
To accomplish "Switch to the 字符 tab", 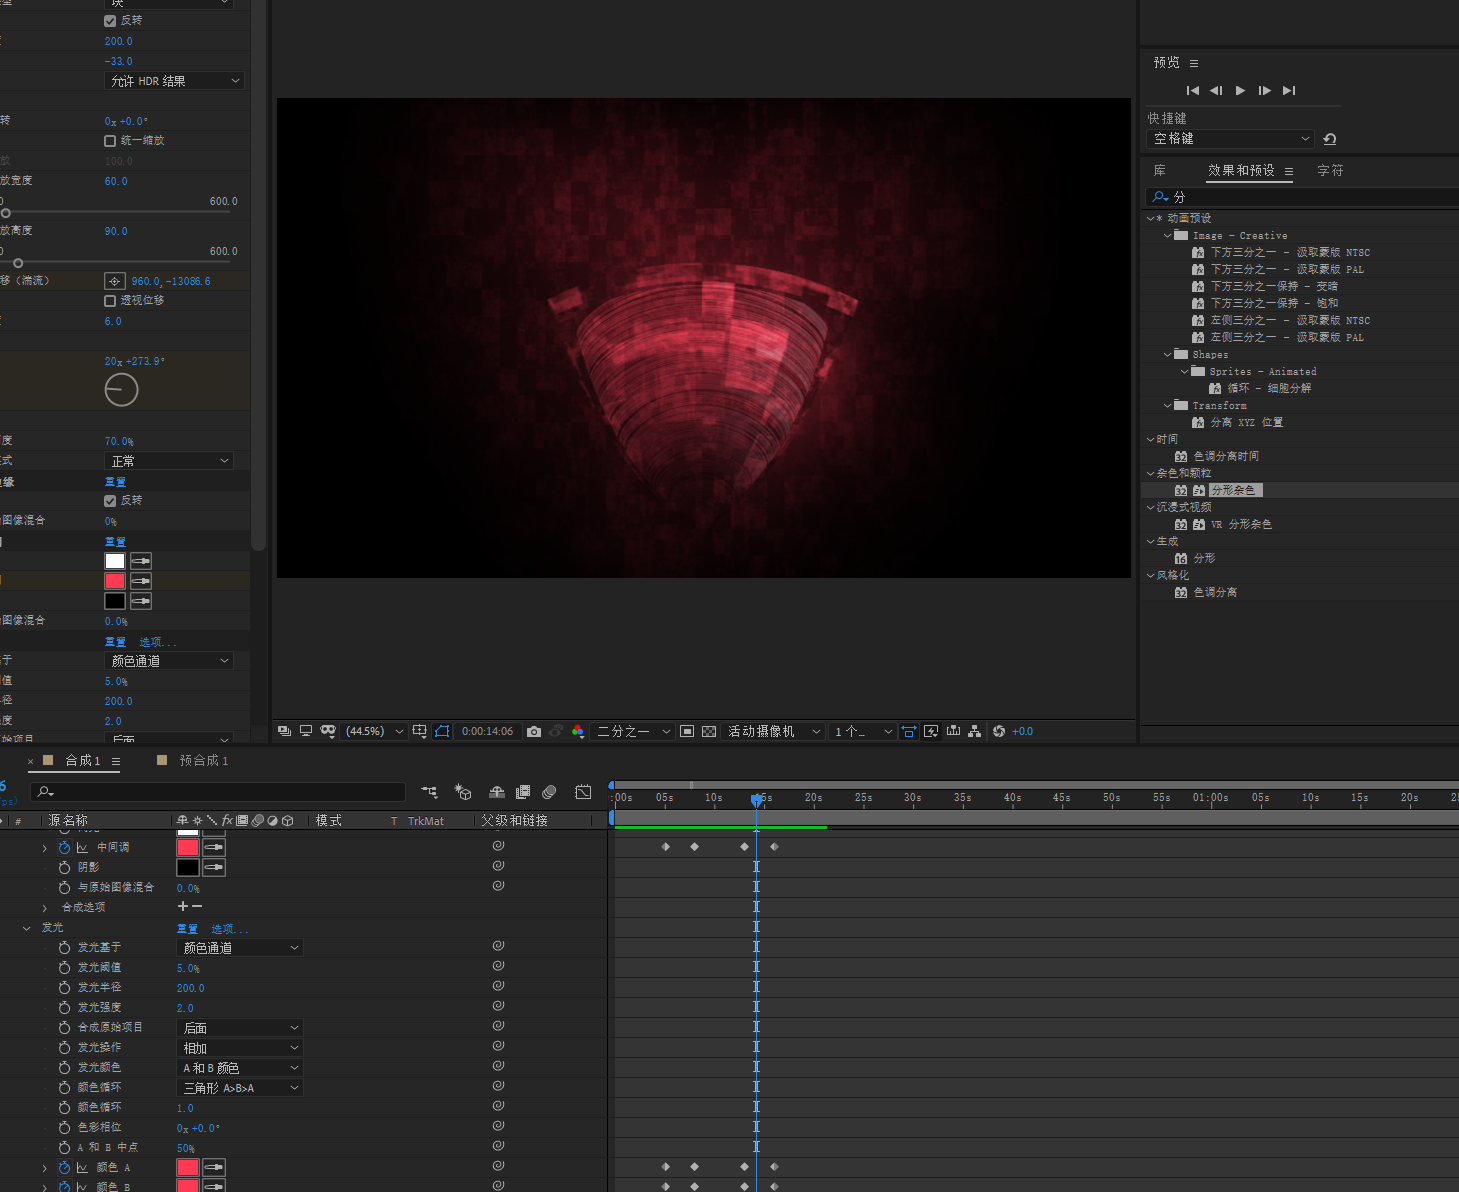I will [x=1330, y=171].
